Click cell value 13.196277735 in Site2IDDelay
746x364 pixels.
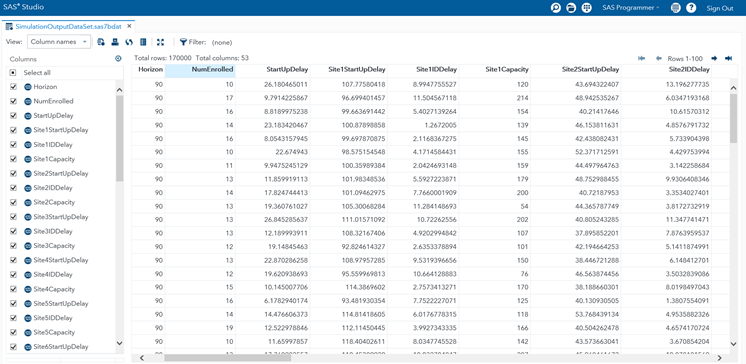[688, 84]
